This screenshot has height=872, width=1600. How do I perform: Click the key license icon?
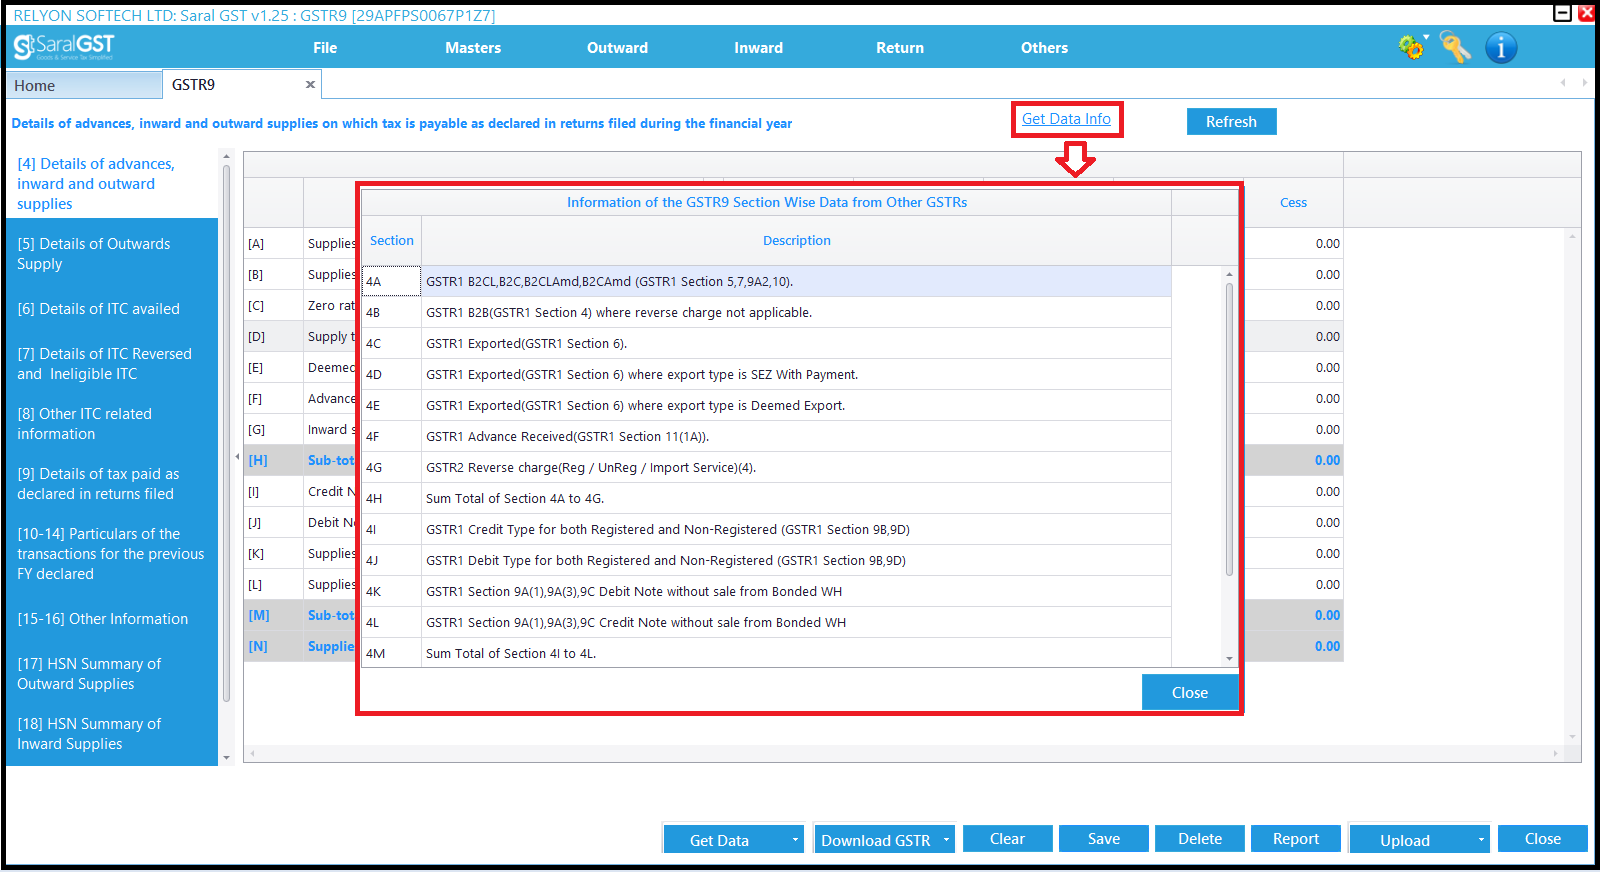(x=1455, y=47)
